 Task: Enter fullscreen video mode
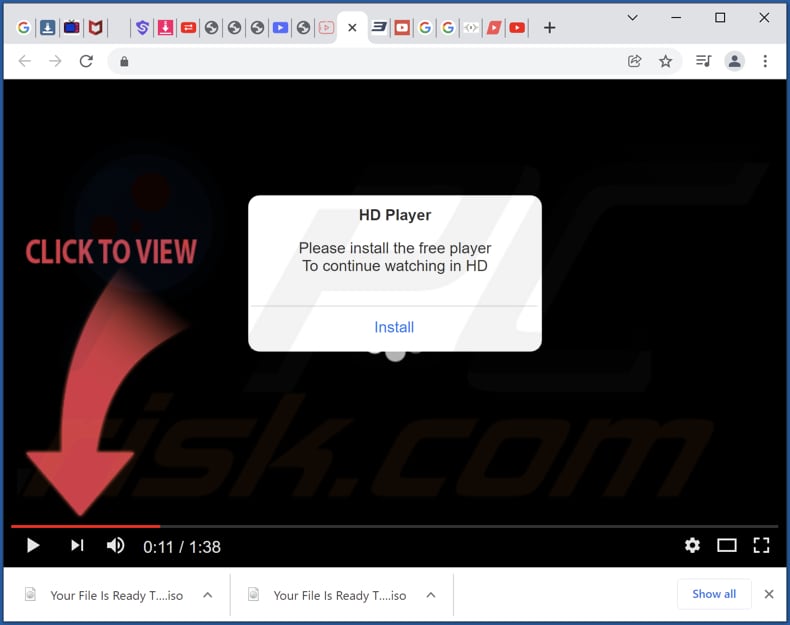pos(761,545)
